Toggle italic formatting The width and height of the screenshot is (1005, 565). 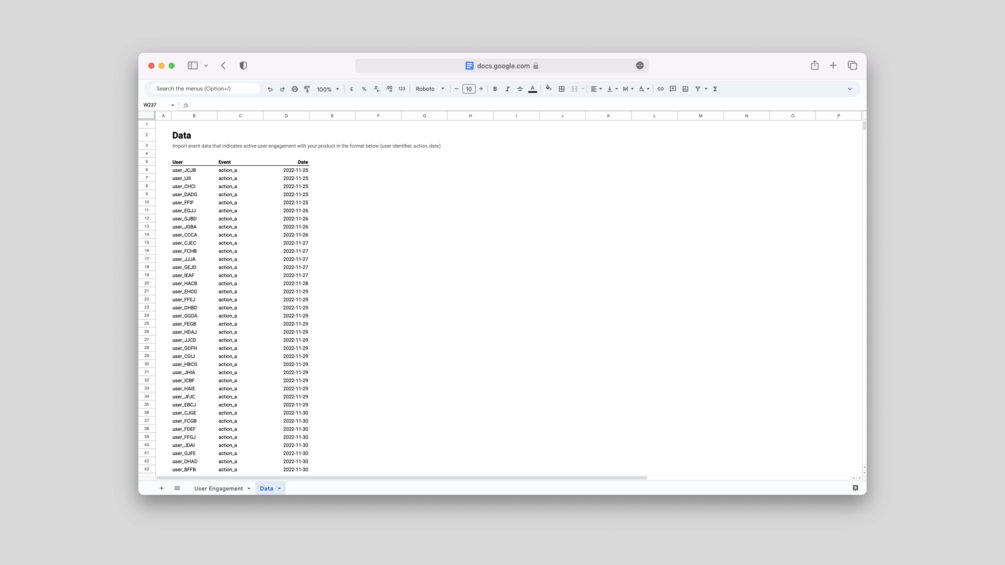[x=507, y=89]
